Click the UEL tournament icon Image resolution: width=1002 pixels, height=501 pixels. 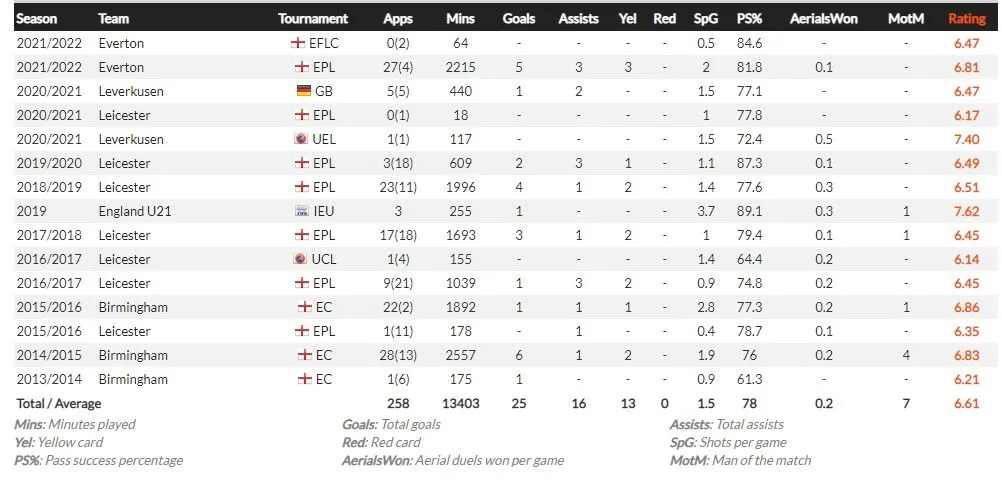click(300, 139)
